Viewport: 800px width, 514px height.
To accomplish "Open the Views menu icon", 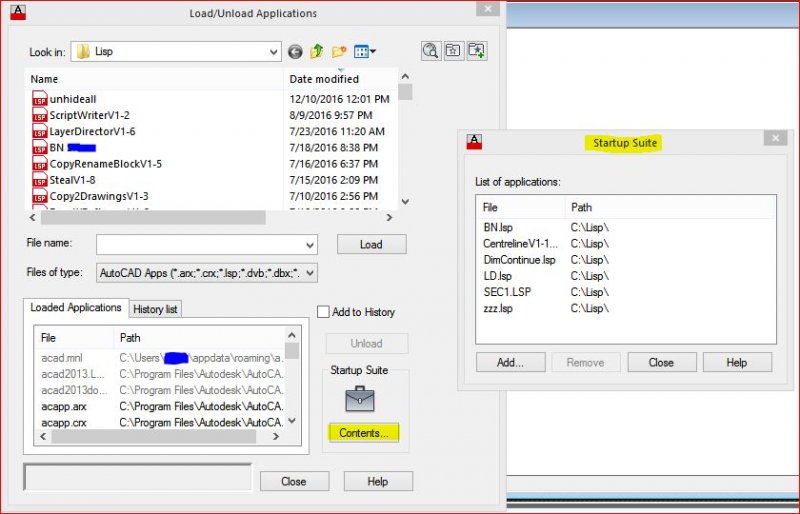I will 365,52.
